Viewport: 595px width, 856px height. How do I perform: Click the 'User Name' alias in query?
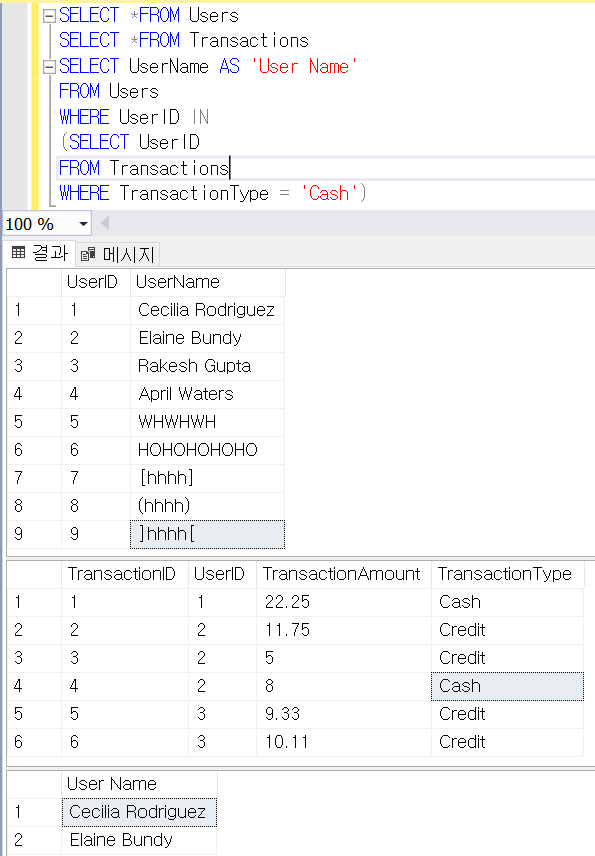304,67
